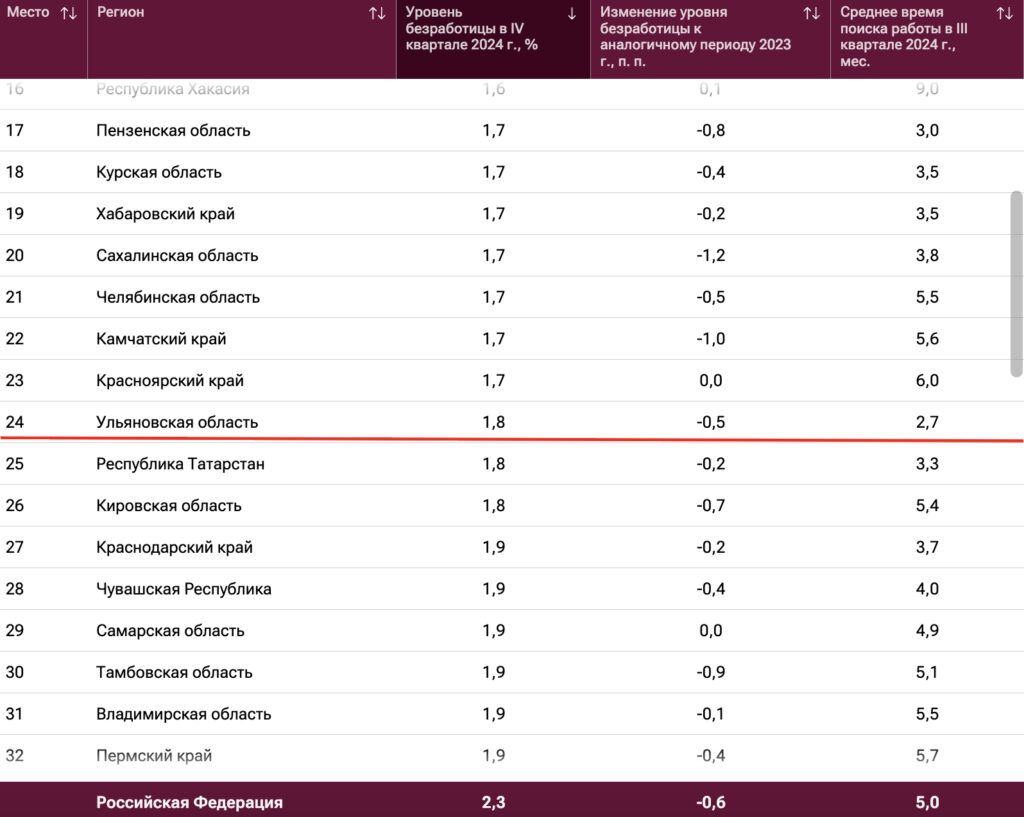Click the Пензенская область region name

[173, 131]
